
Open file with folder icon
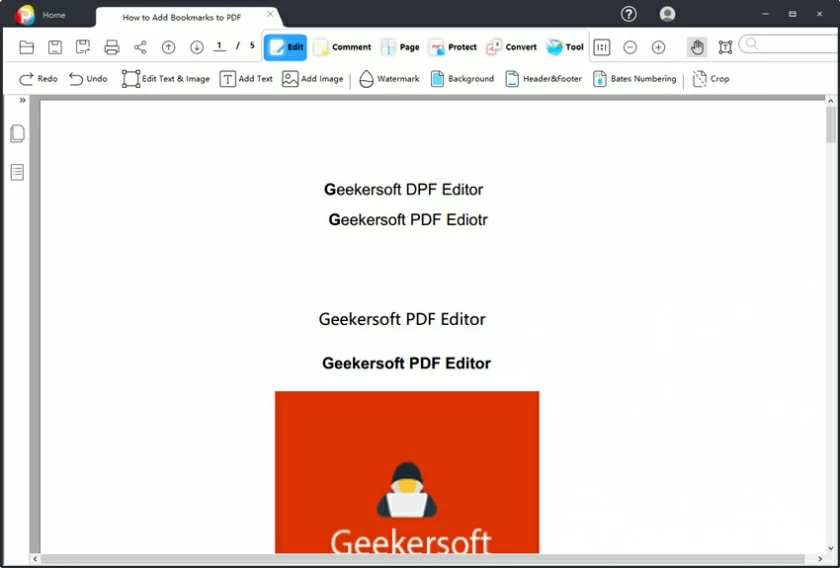[x=26, y=47]
